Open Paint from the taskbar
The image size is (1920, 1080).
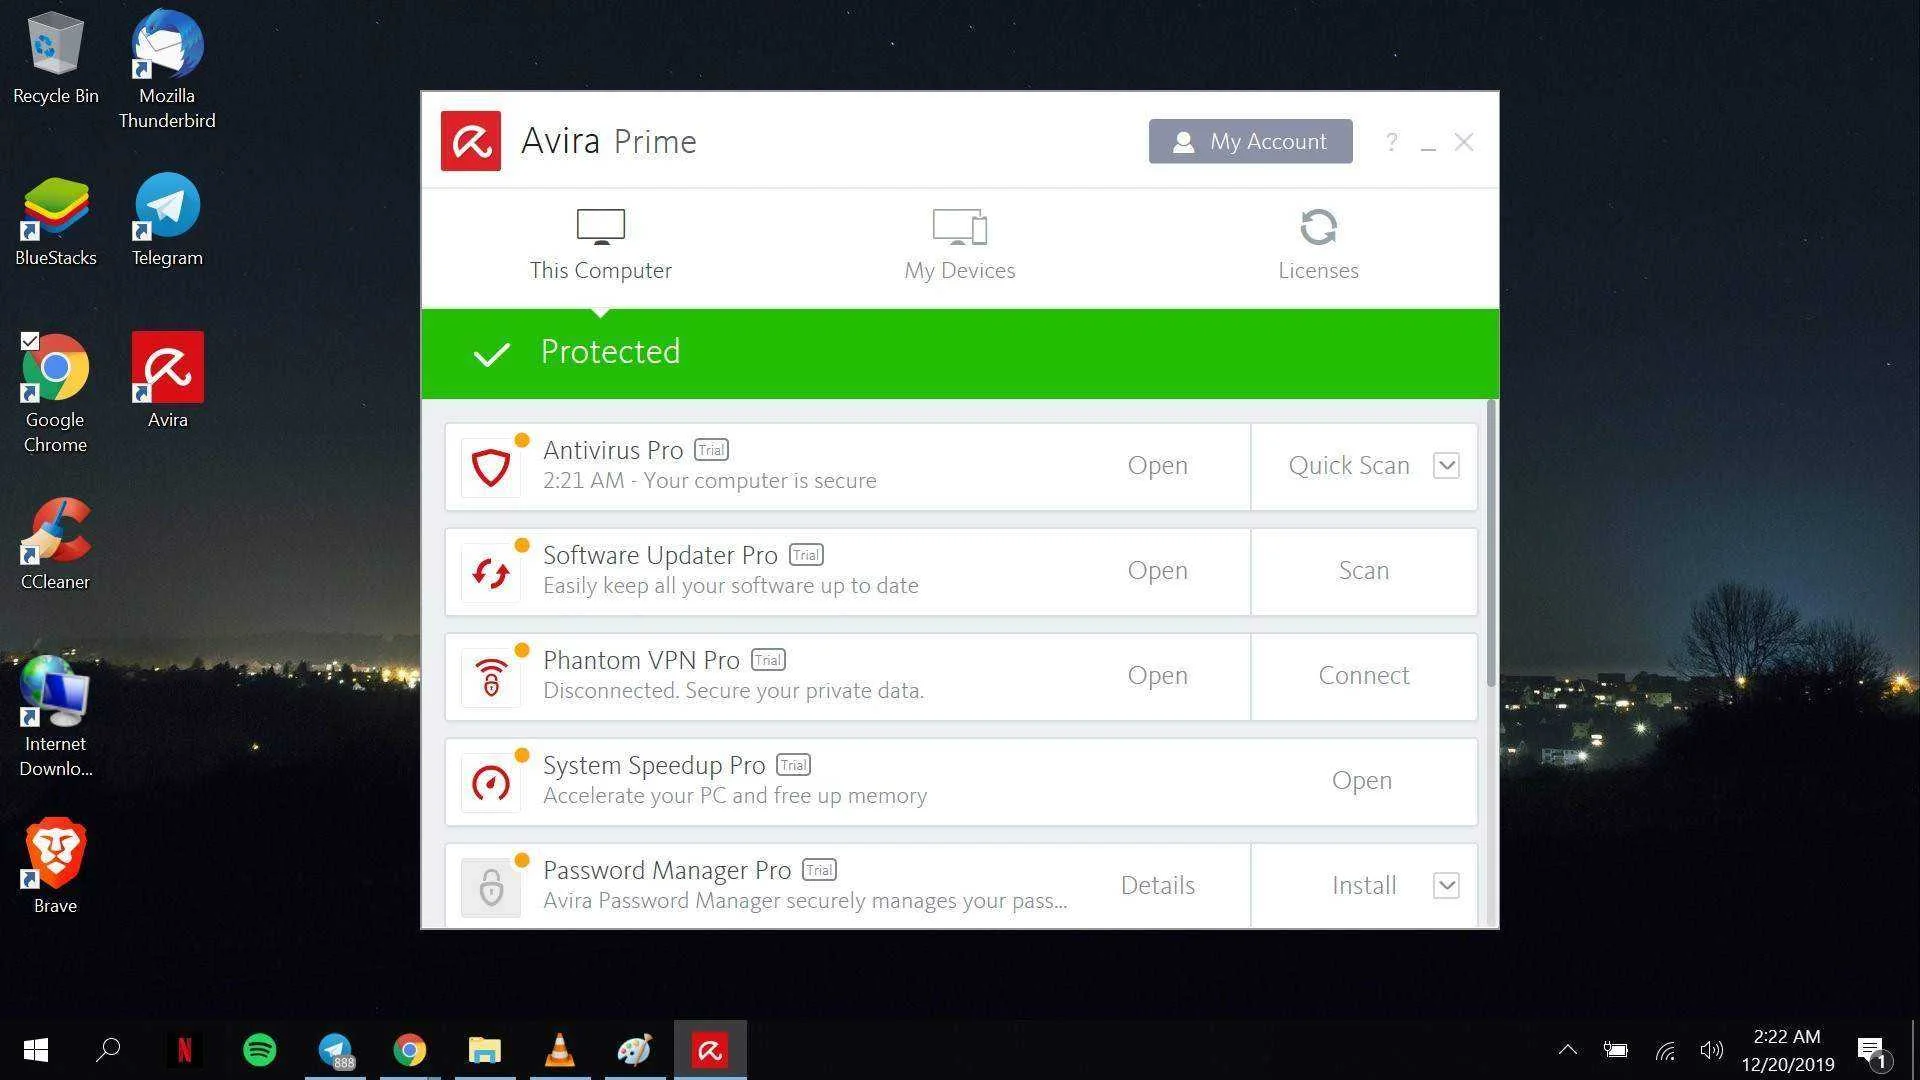point(635,1050)
